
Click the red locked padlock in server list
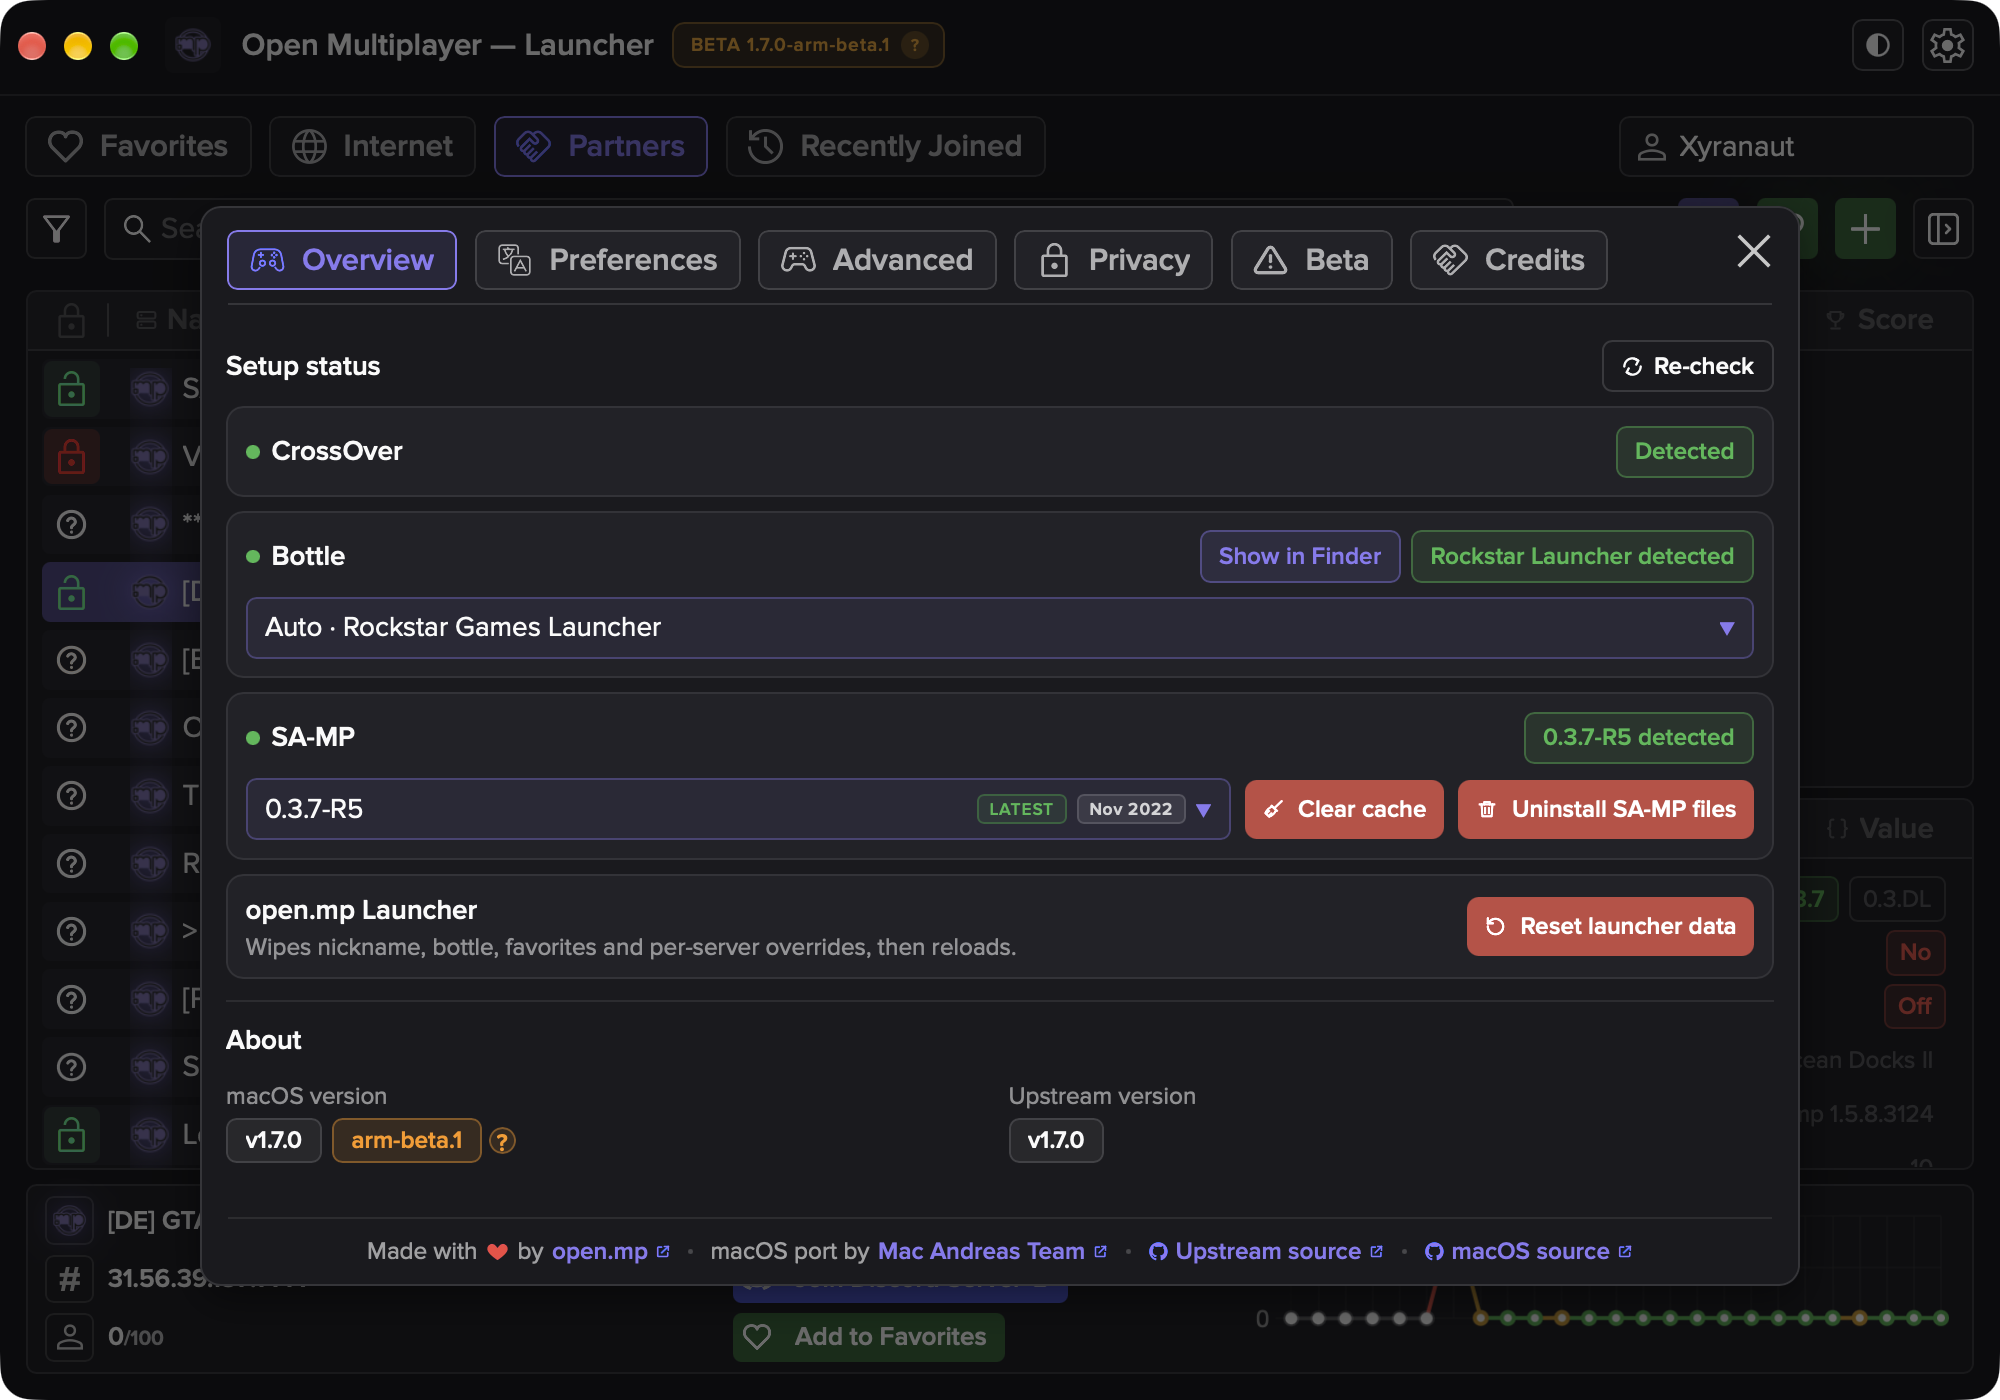click(71, 457)
